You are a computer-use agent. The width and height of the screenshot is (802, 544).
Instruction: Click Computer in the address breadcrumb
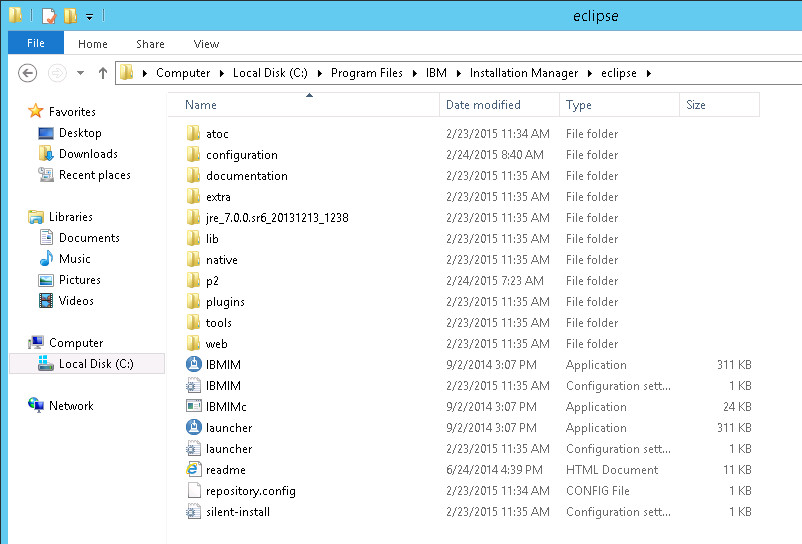point(183,73)
